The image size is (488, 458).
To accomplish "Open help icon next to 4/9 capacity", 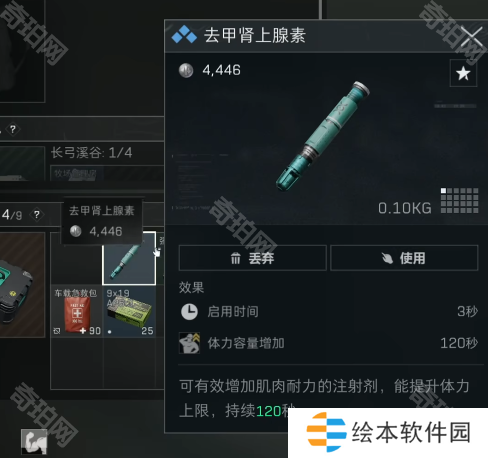I will [x=37, y=215].
